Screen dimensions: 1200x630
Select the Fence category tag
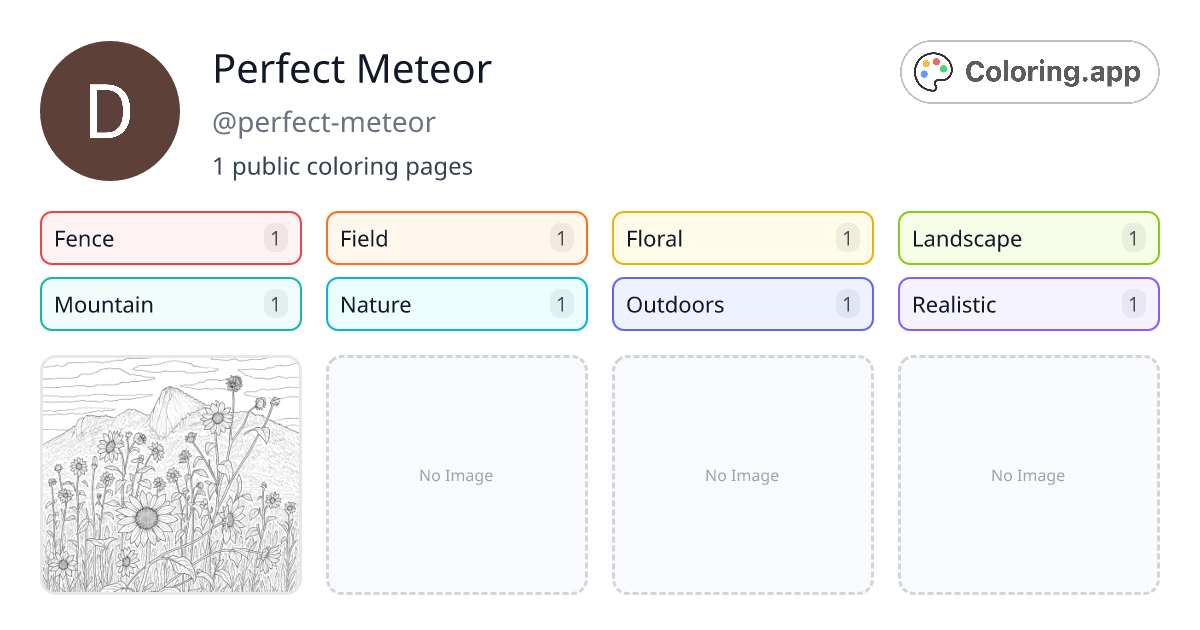(170, 238)
